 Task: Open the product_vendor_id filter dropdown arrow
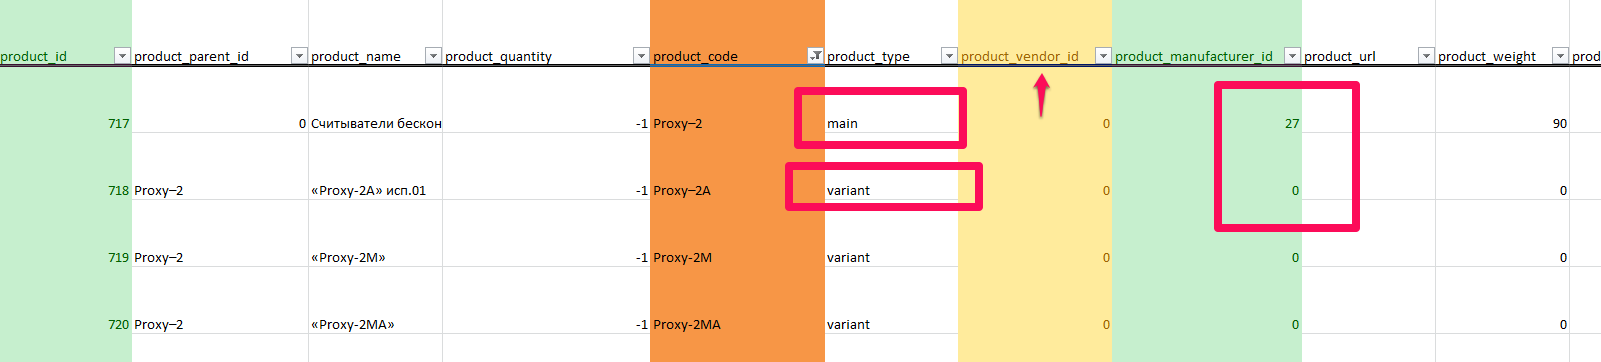click(1103, 56)
